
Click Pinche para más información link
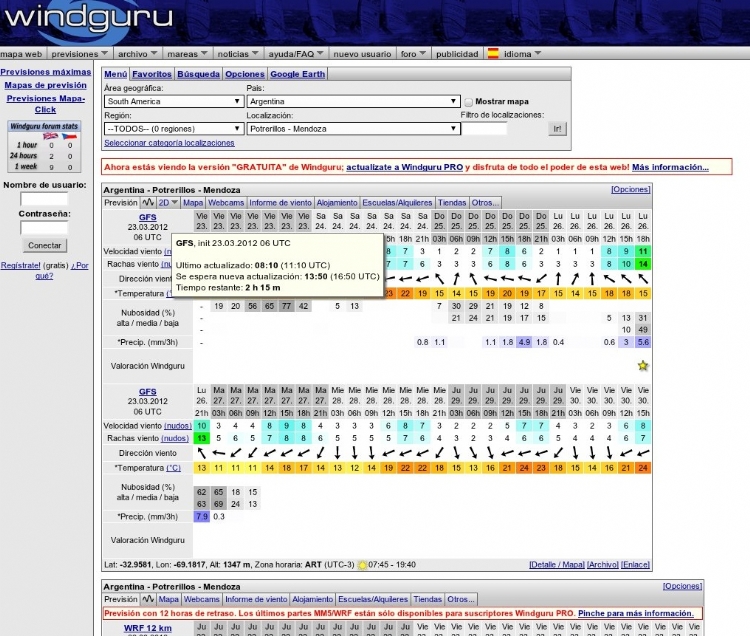[636, 614]
